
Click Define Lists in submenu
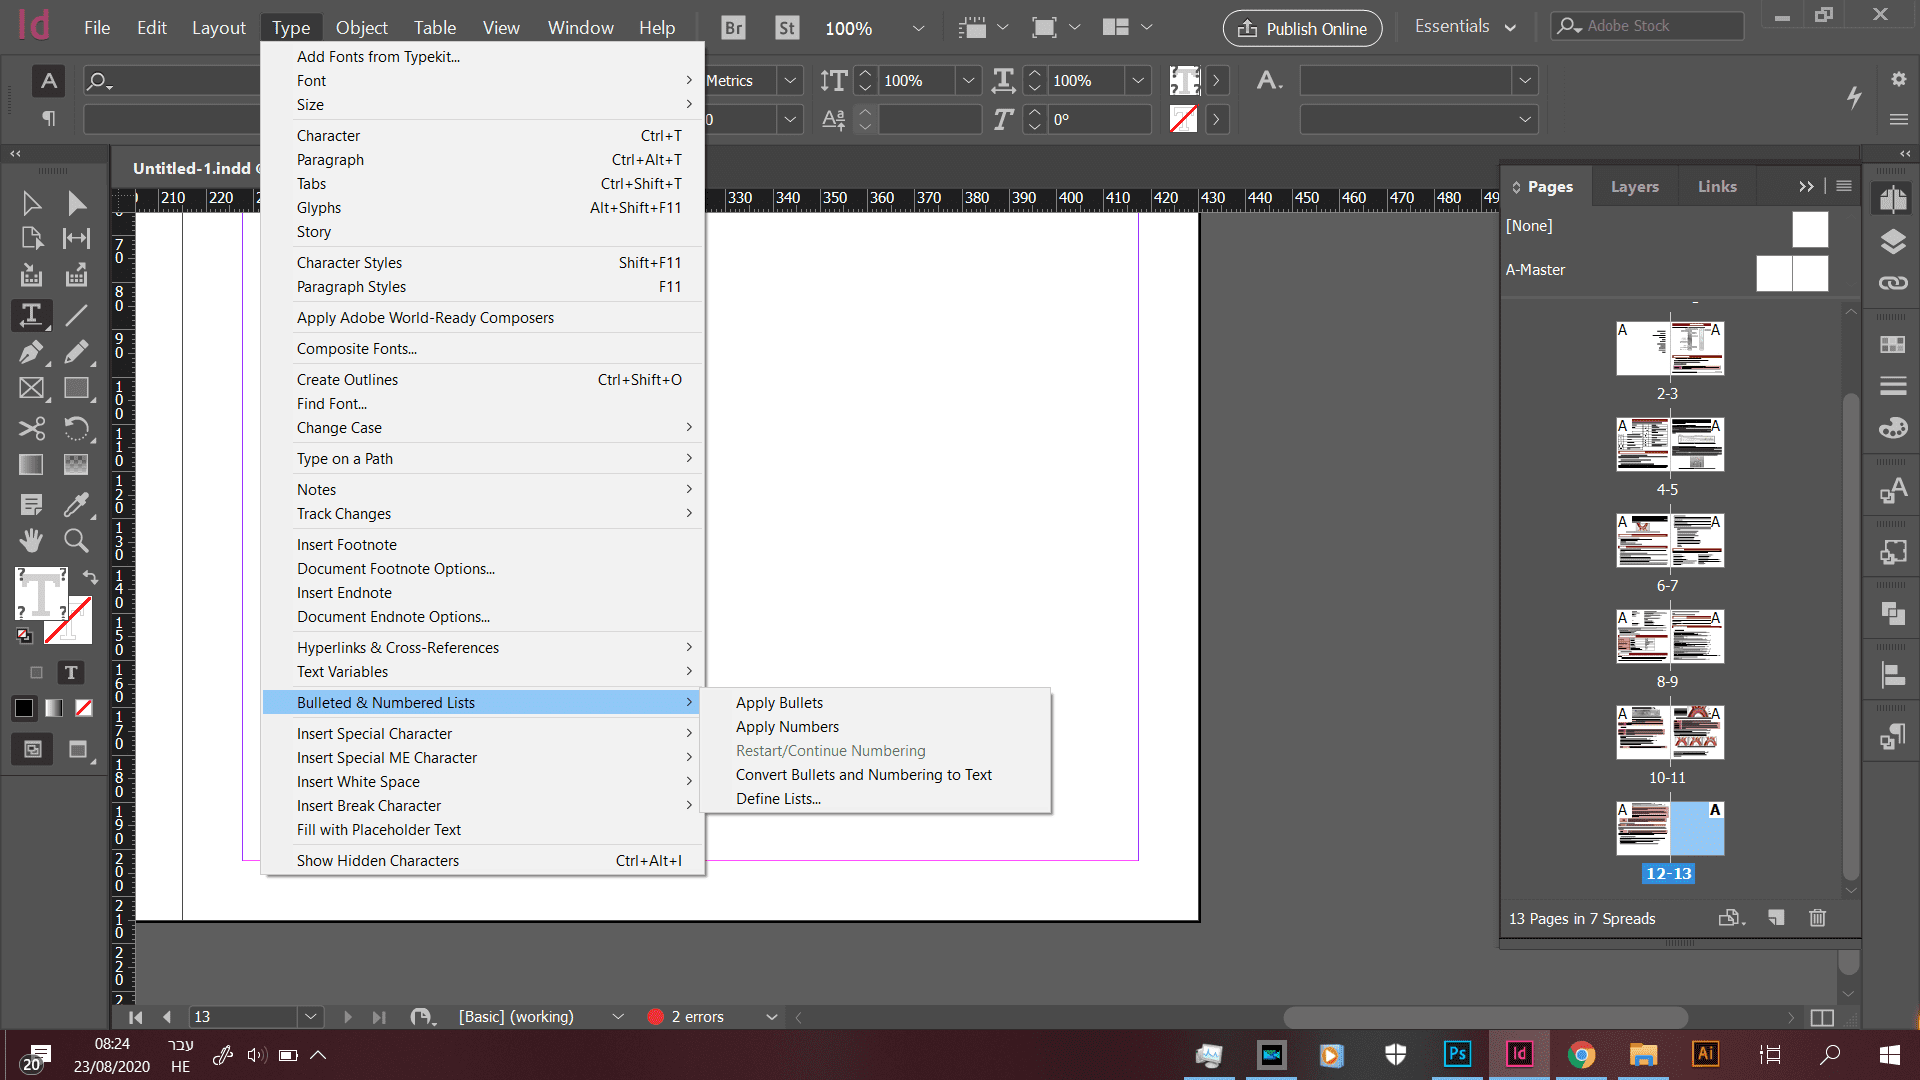[778, 799]
